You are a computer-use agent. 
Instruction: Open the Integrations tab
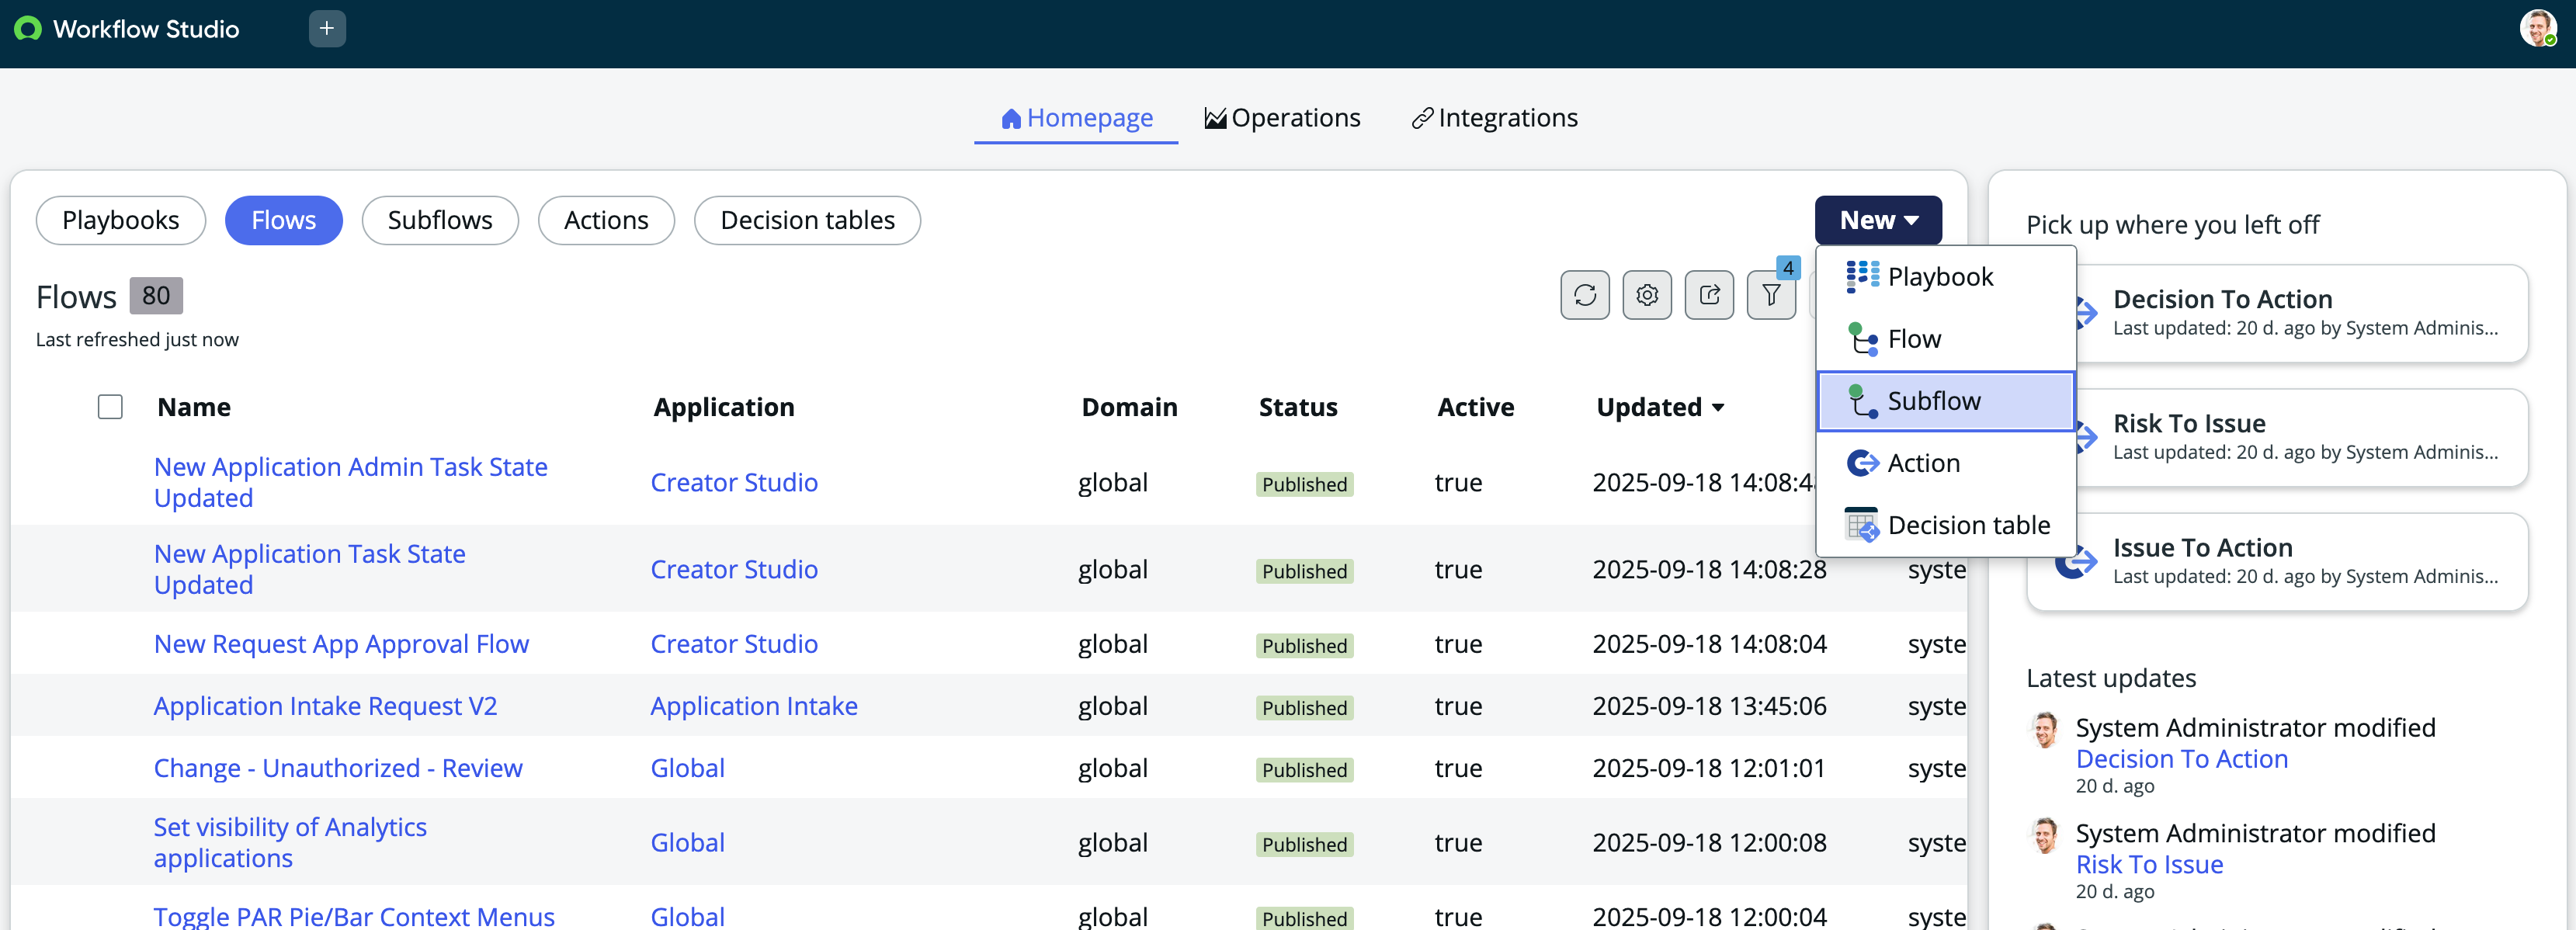(x=1494, y=118)
